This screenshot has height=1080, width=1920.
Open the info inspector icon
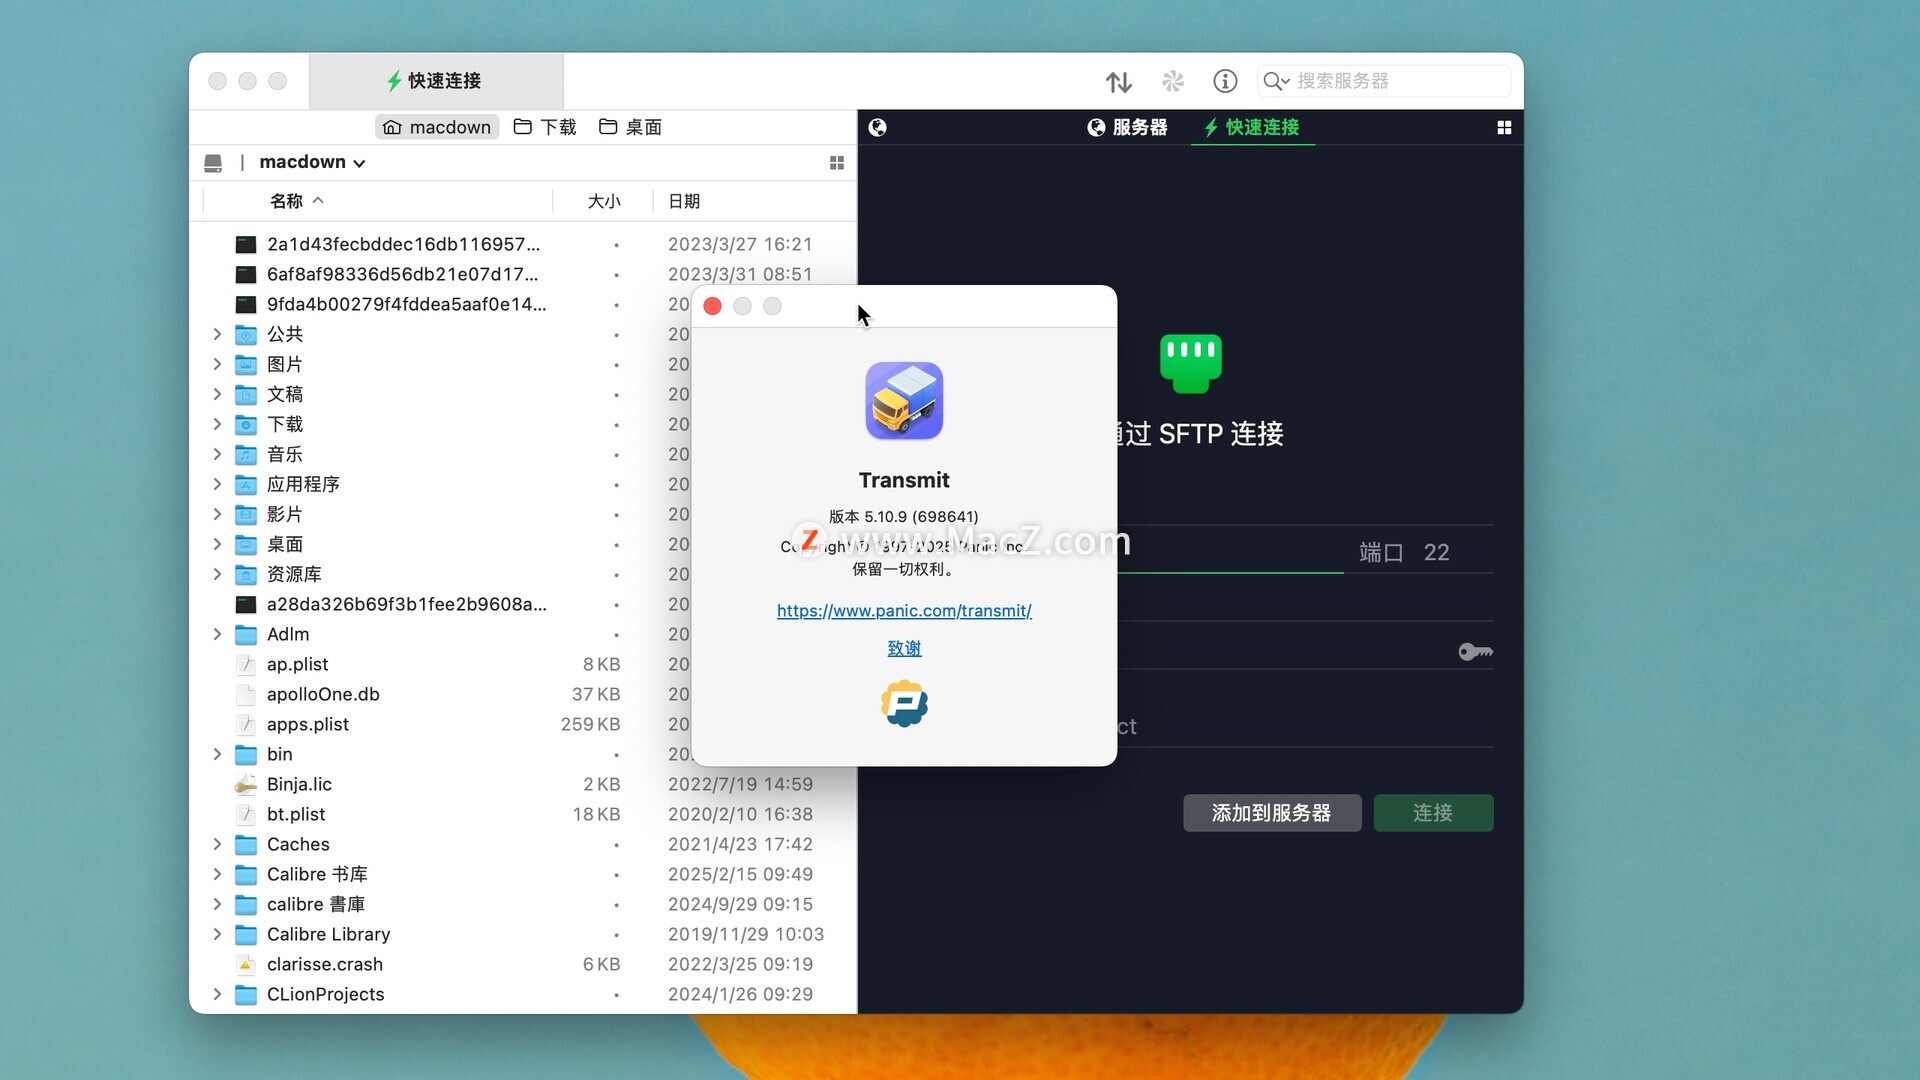[x=1225, y=81]
